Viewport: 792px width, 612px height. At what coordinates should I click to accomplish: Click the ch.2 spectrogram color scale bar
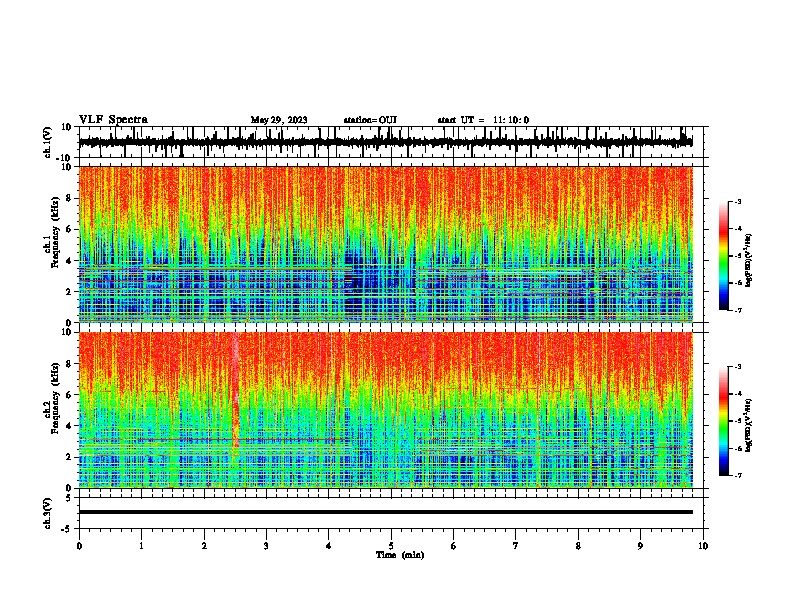724,421
